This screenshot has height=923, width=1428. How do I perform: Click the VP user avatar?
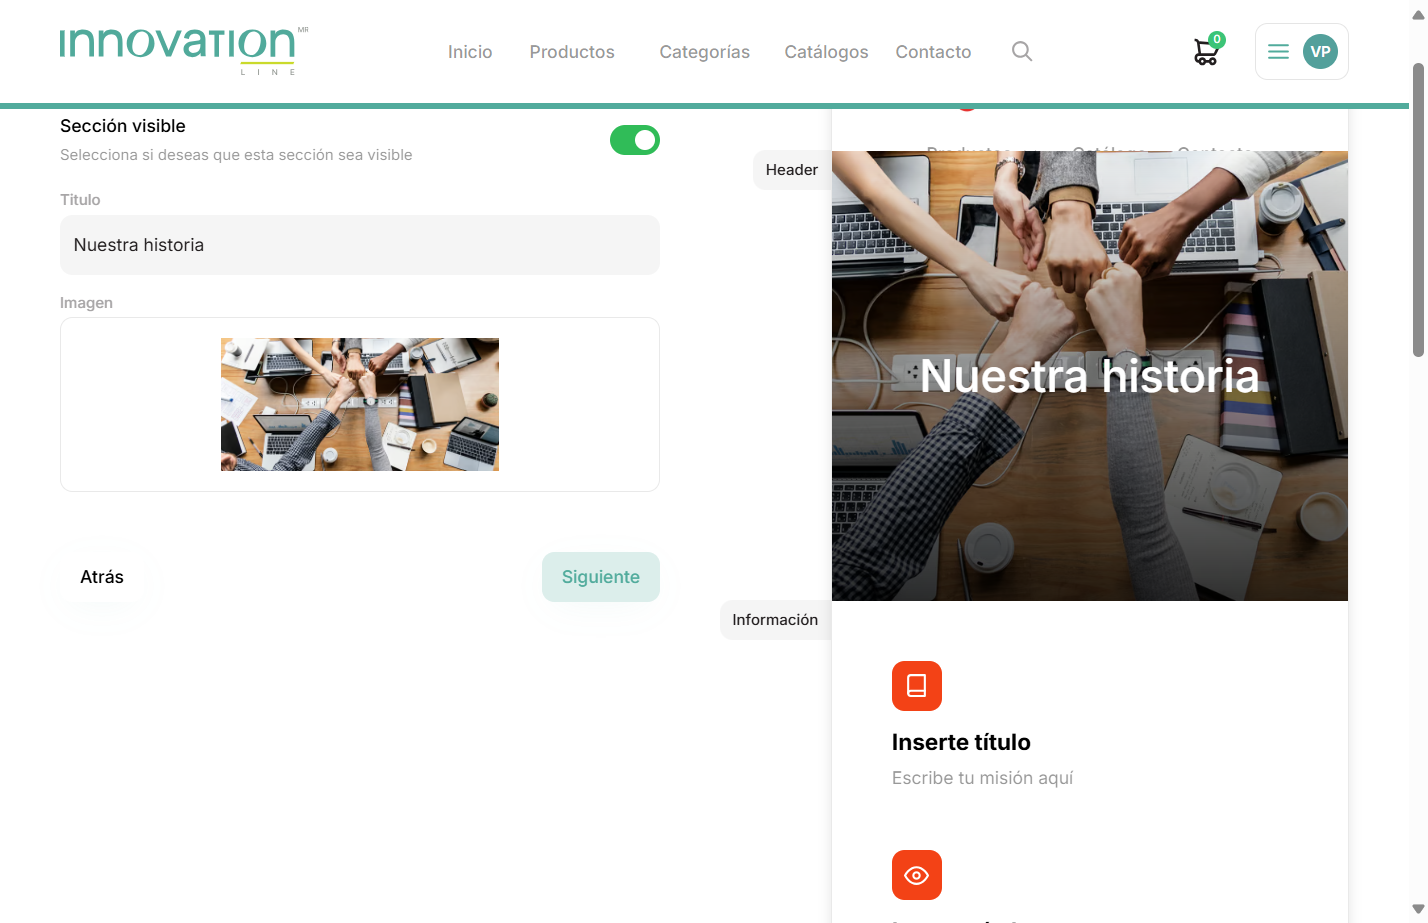(x=1320, y=52)
